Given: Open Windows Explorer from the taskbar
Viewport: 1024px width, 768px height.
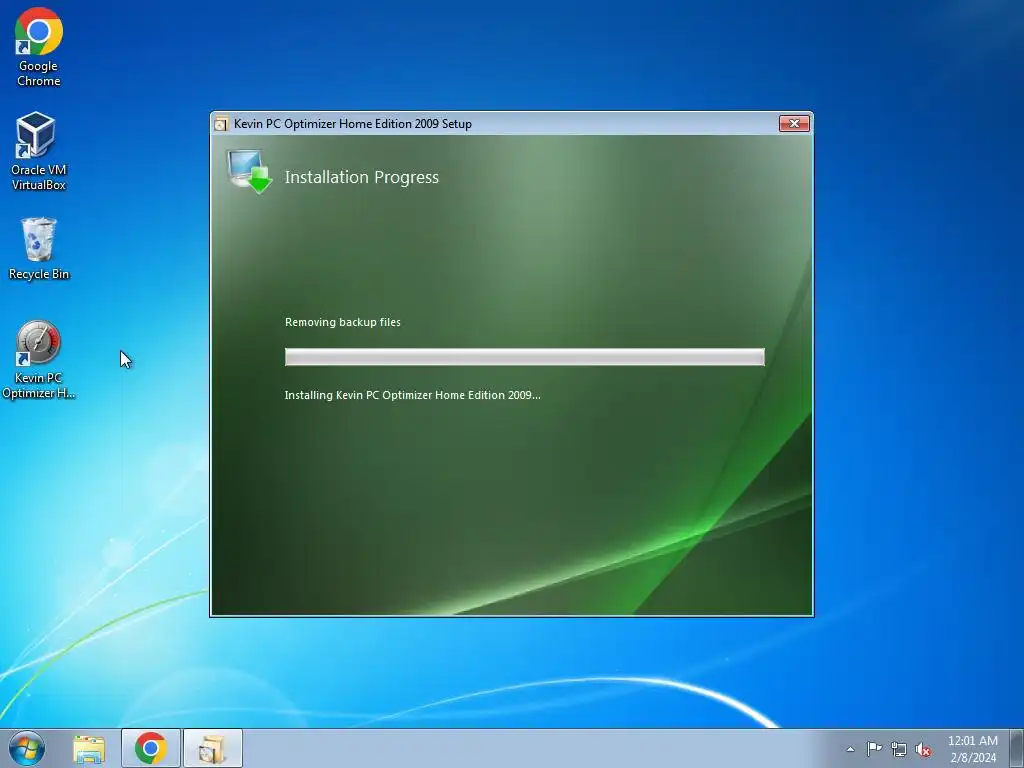Looking at the screenshot, I should coord(89,748).
